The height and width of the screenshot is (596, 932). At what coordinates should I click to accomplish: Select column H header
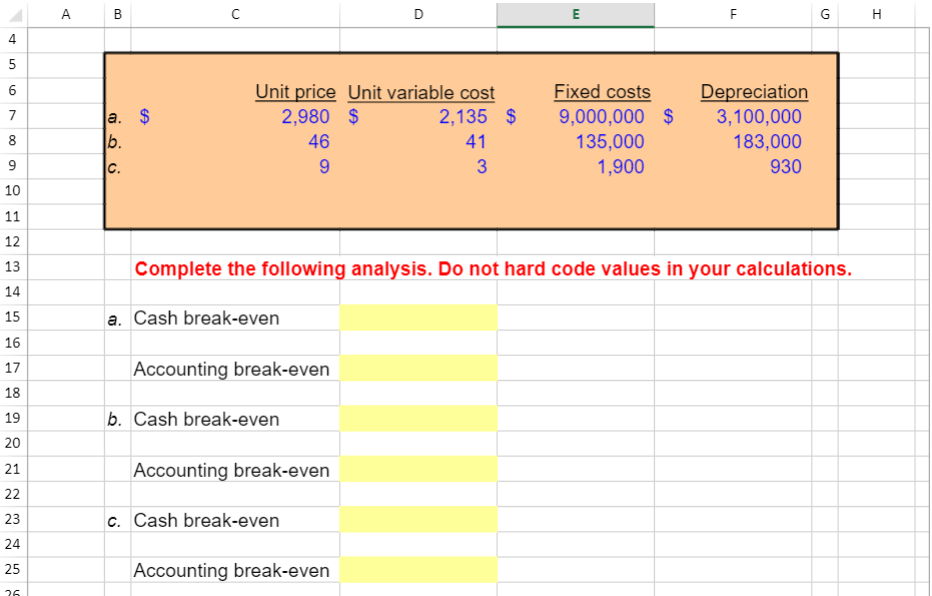click(877, 15)
